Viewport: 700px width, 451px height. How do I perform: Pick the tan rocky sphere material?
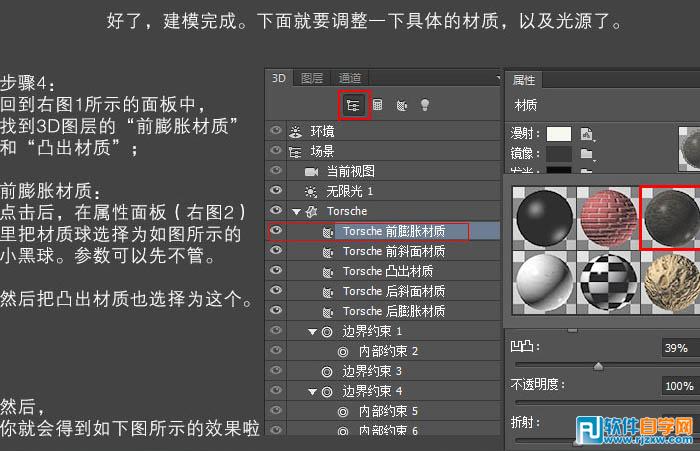point(671,282)
